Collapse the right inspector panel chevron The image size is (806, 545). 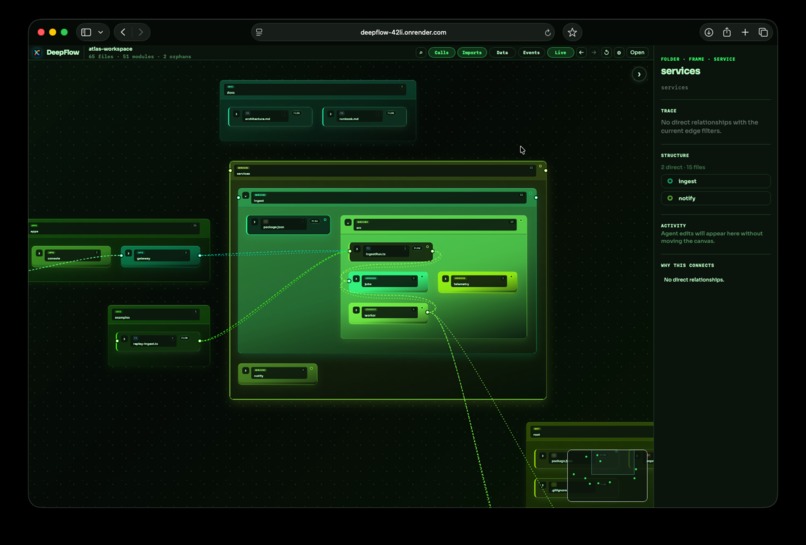tap(639, 75)
